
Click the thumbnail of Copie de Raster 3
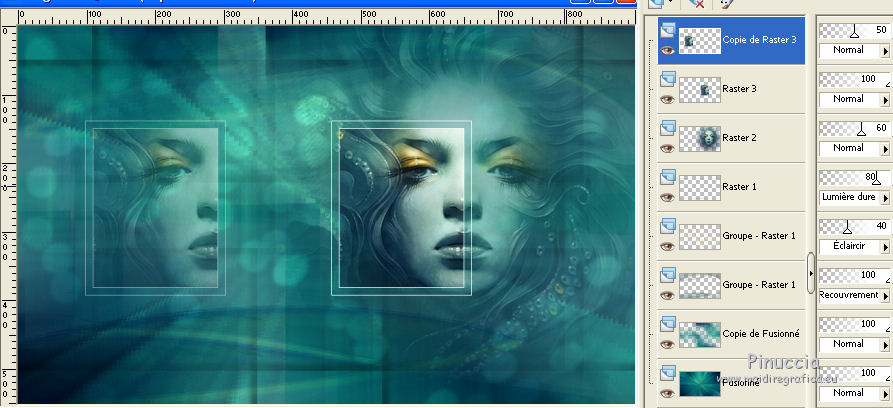700,41
